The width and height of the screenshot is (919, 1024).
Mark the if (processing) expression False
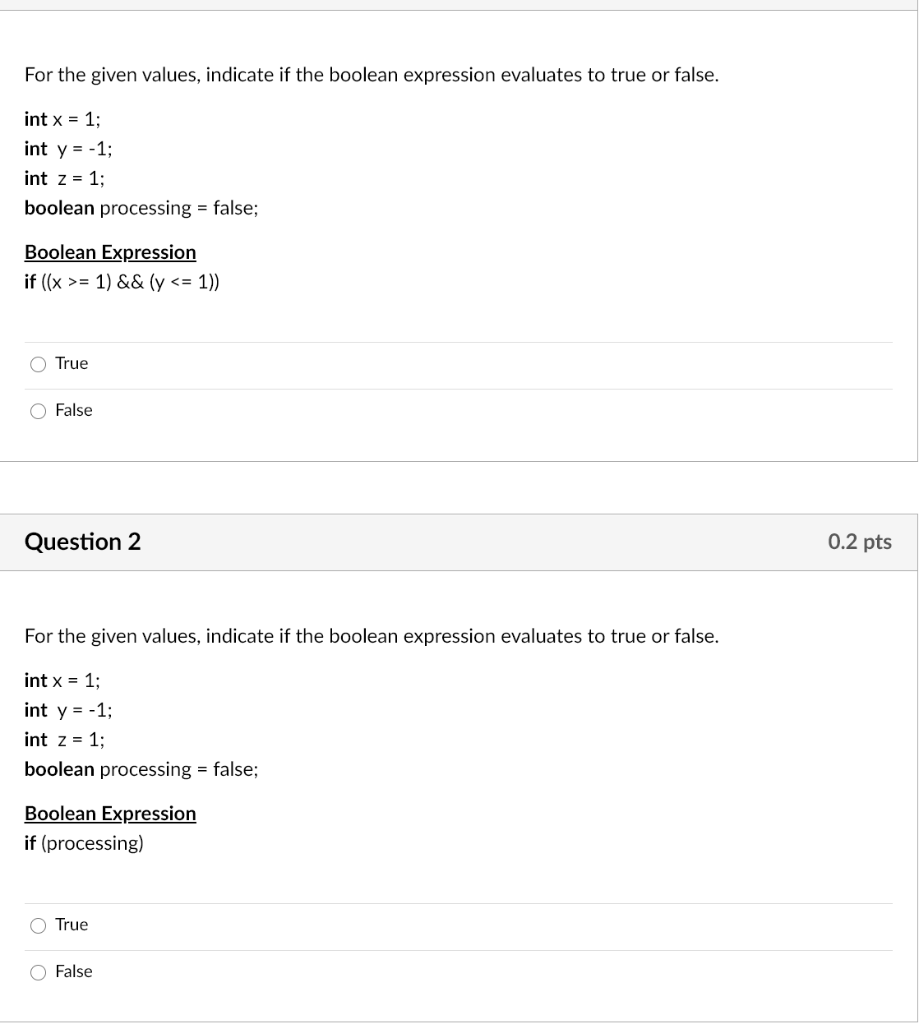37,971
